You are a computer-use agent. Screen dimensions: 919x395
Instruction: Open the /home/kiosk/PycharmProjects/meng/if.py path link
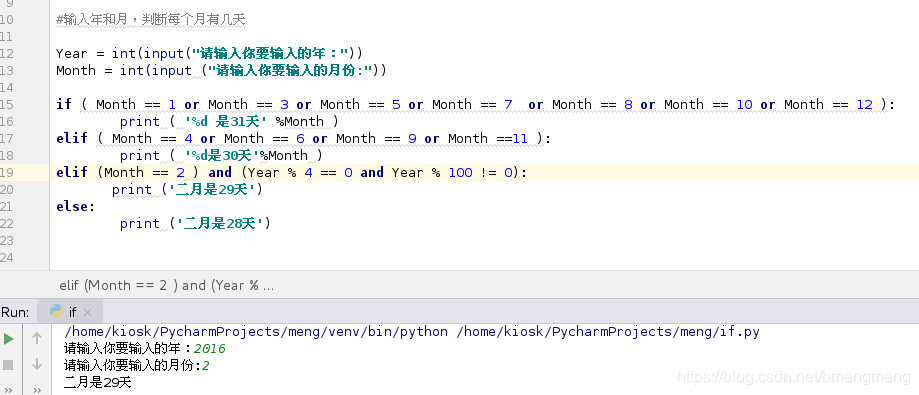coord(608,332)
